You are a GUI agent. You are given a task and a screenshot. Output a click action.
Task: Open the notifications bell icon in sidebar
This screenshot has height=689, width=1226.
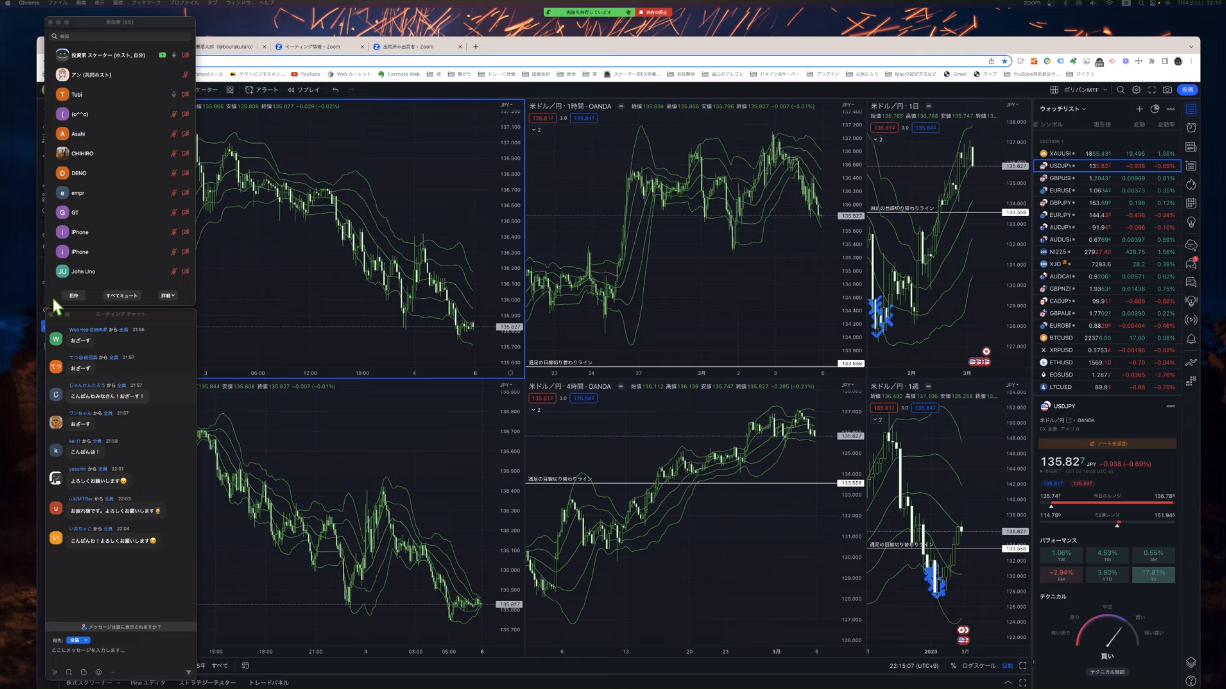(x=1191, y=339)
